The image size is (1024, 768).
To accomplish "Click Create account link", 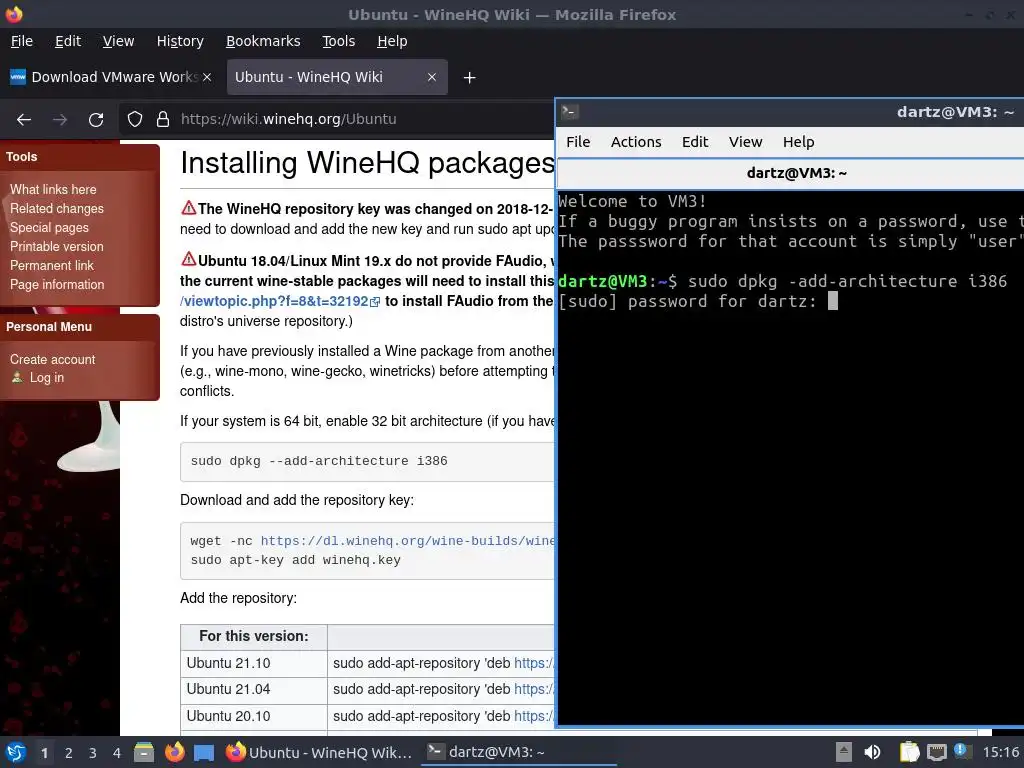I will click(52, 359).
